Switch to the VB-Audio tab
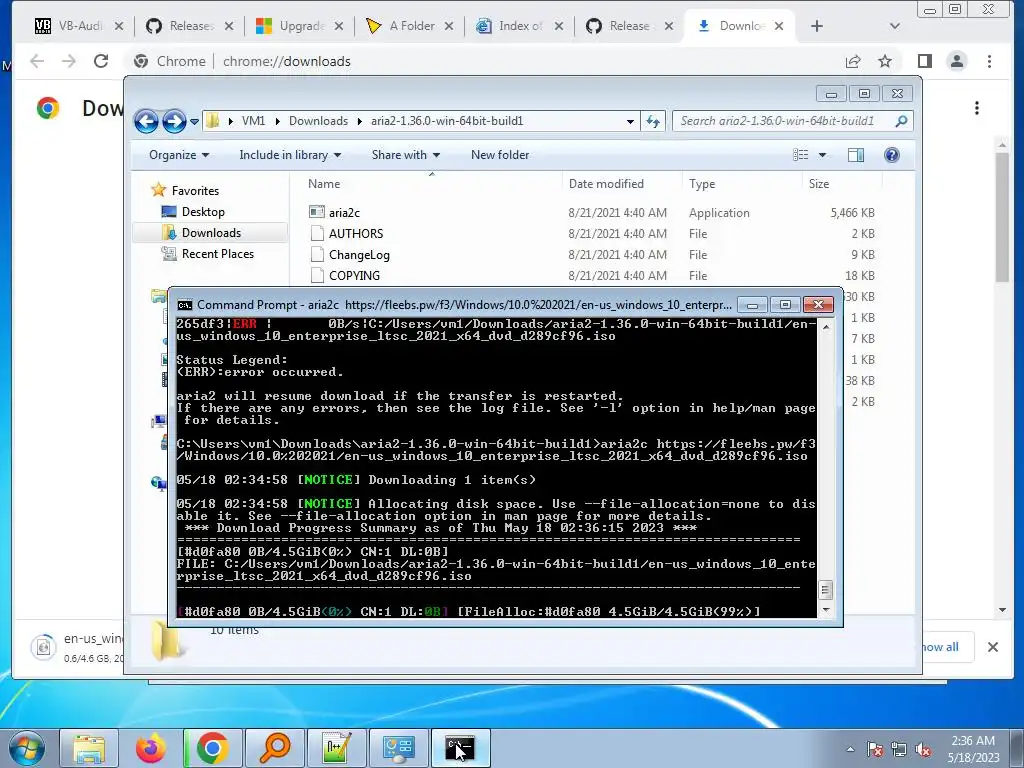The width and height of the screenshot is (1024, 768). (x=78, y=26)
